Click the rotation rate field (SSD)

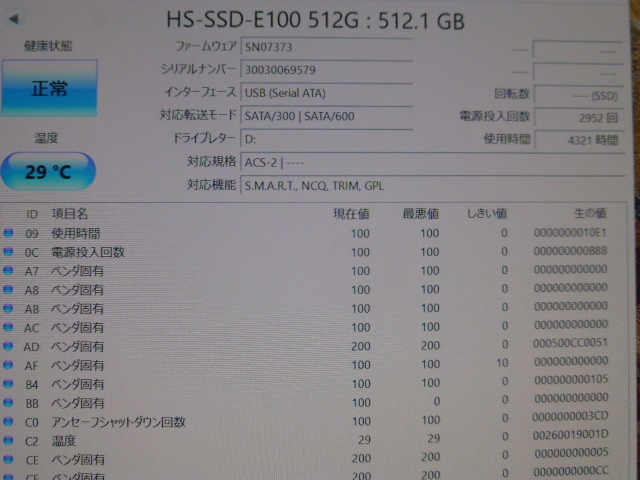pos(579,96)
